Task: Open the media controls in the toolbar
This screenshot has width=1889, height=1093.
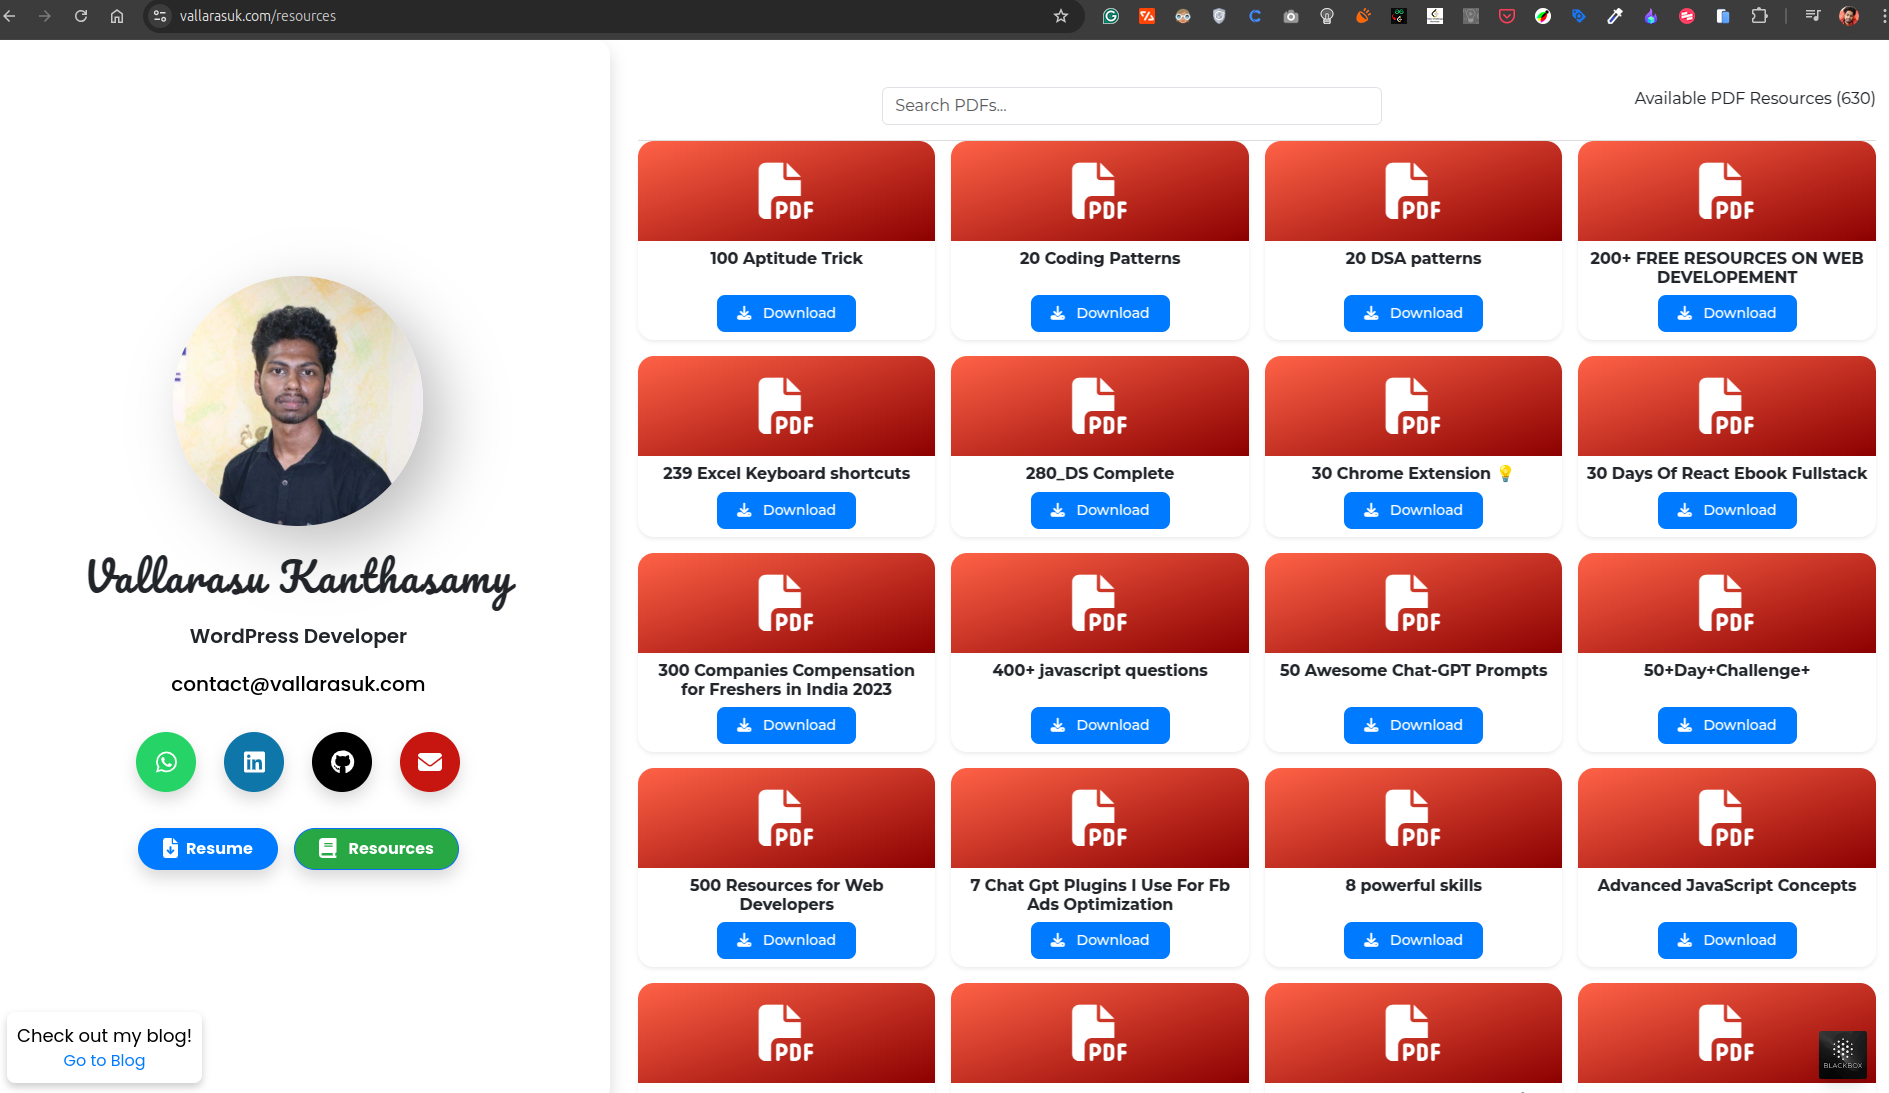Action: (x=1812, y=16)
